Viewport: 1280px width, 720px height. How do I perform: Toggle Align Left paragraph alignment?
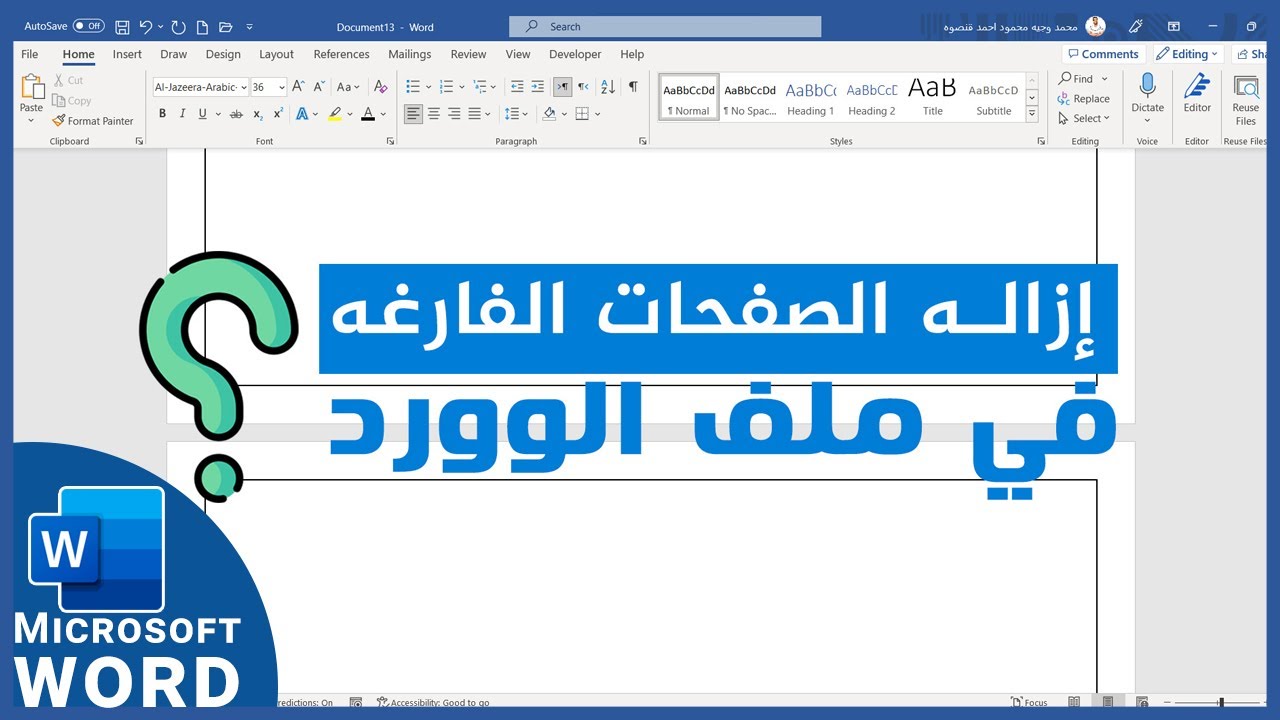[413, 114]
